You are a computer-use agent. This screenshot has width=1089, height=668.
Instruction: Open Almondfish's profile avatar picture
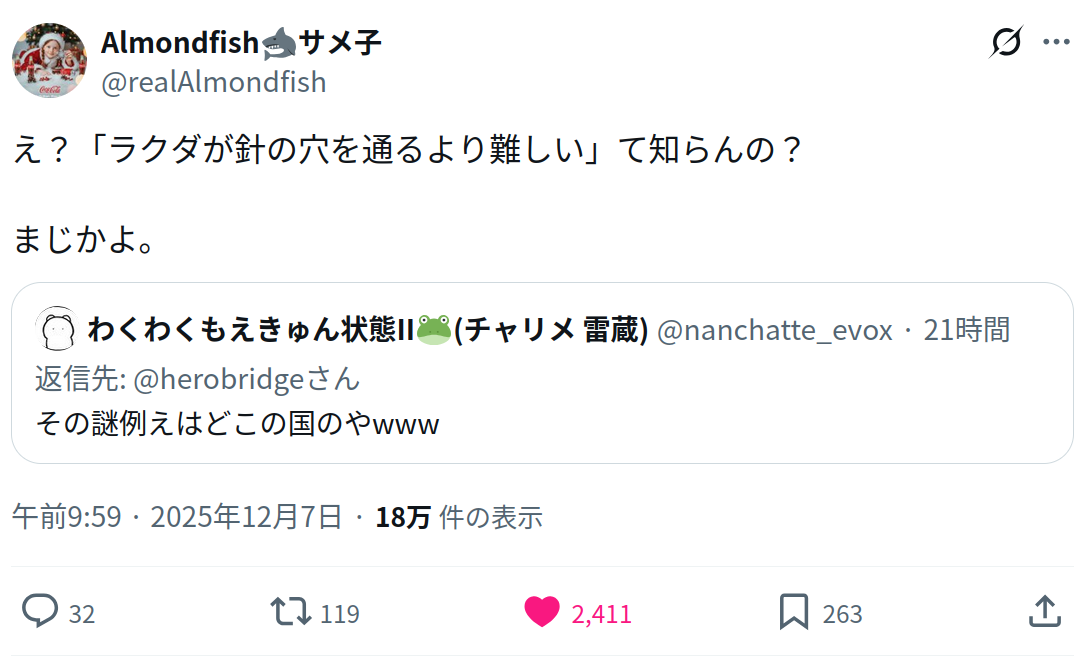49,60
